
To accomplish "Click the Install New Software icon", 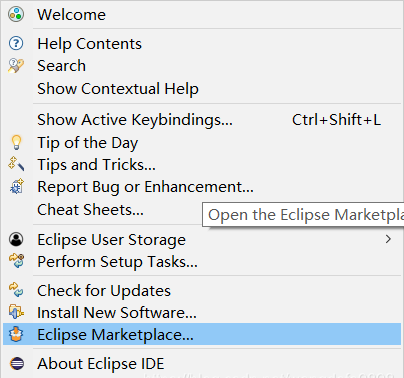I will click(x=16, y=312).
